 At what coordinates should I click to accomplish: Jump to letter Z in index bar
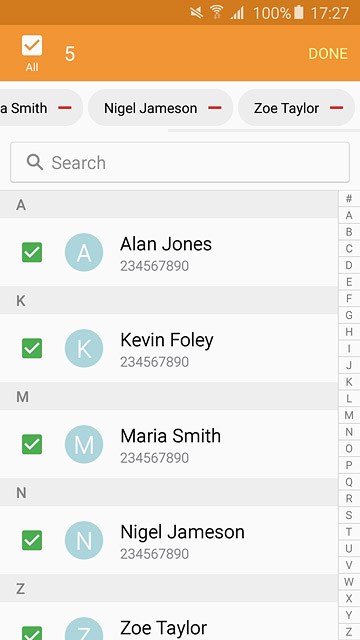[x=349, y=631]
